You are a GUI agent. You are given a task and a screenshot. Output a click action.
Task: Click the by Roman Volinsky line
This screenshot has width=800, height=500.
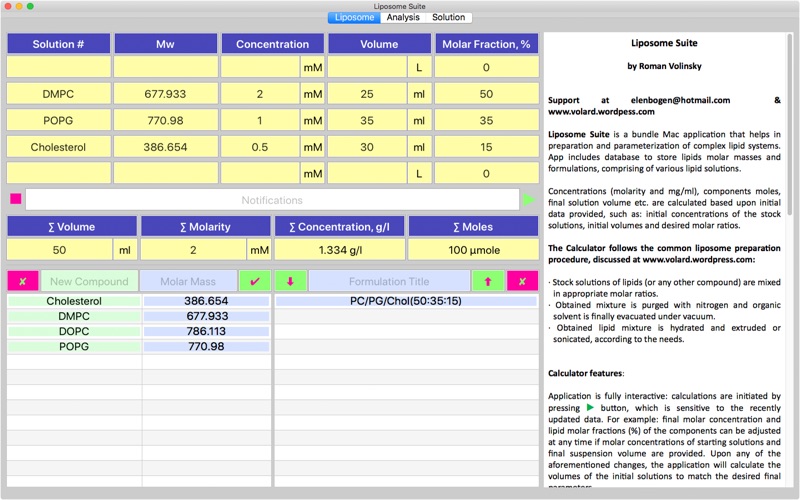coord(664,66)
